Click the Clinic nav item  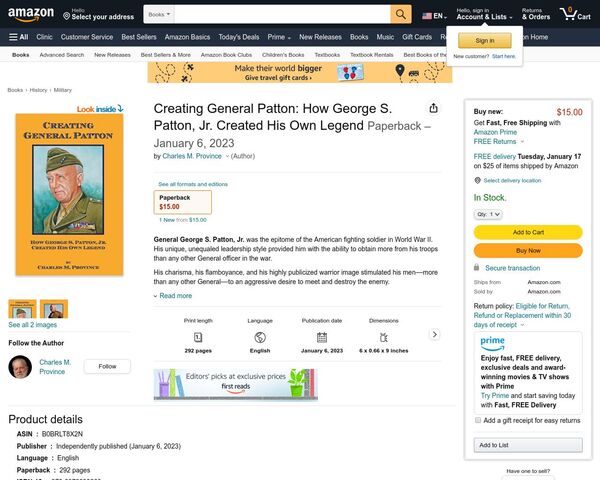(x=44, y=37)
